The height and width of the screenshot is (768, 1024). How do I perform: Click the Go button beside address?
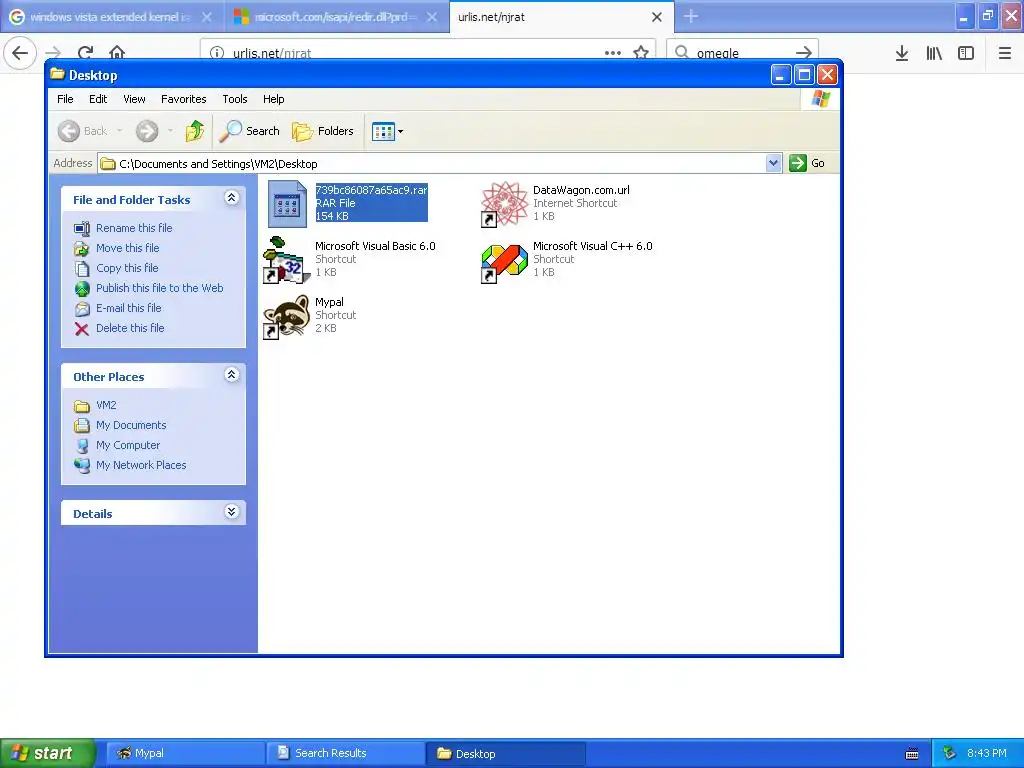coord(807,163)
